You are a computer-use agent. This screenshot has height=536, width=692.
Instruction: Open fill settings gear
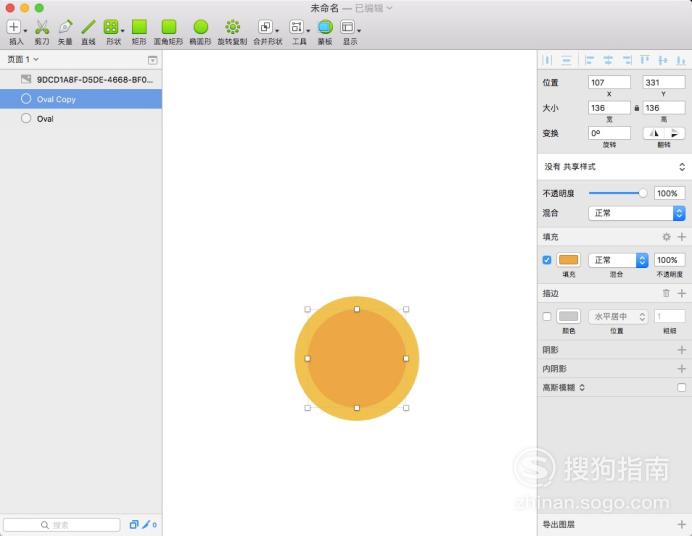point(666,237)
